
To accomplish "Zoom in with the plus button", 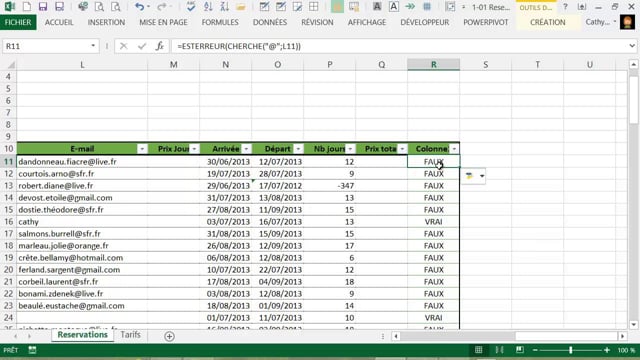I will [607, 350].
